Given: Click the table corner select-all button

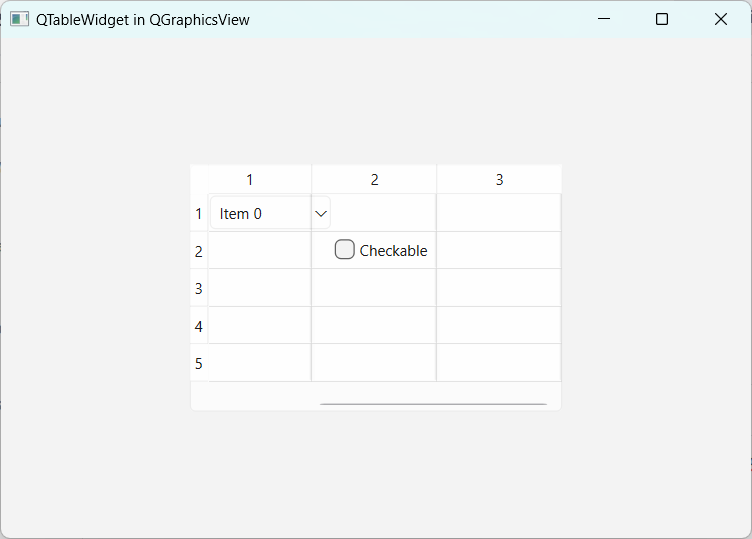Looking at the screenshot, I should (200, 179).
